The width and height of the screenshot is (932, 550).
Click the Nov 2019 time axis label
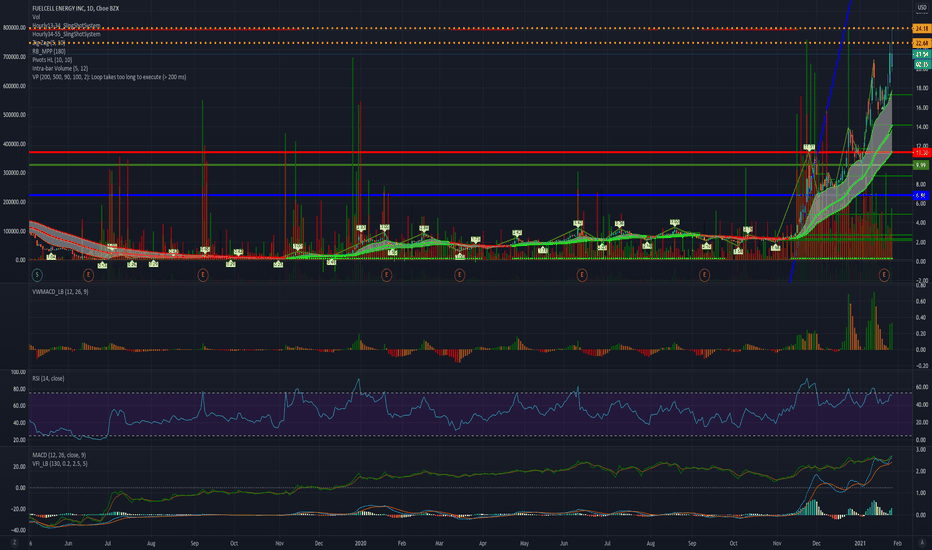(x=279, y=543)
